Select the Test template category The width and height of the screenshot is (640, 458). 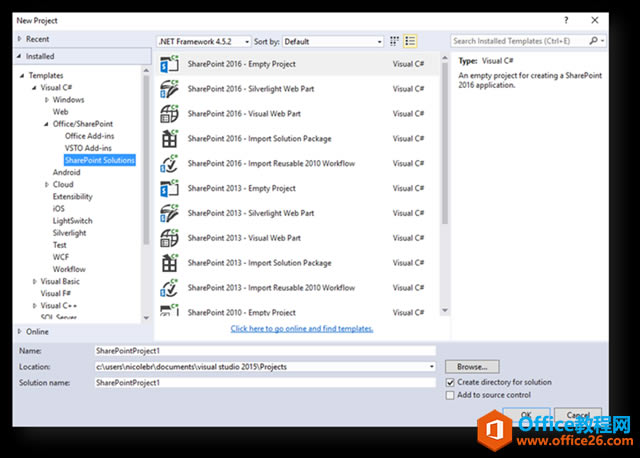[x=60, y=245]
